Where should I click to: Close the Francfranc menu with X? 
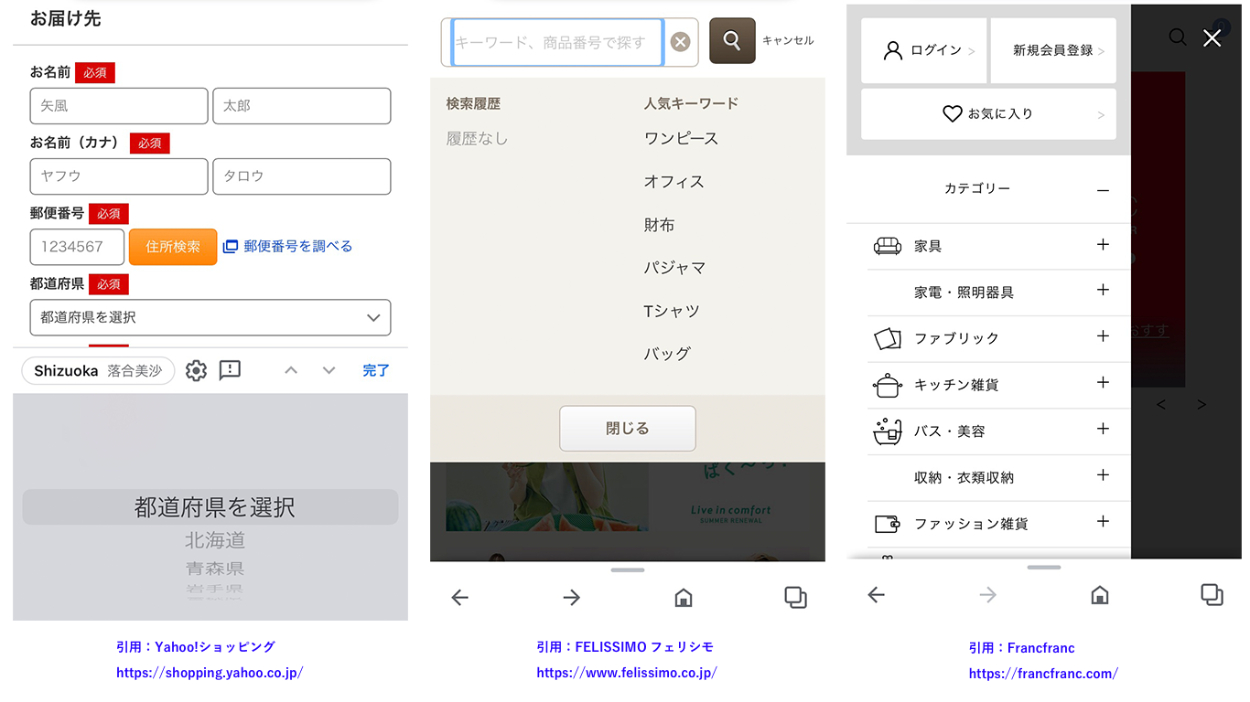[x=1212, y=38]
